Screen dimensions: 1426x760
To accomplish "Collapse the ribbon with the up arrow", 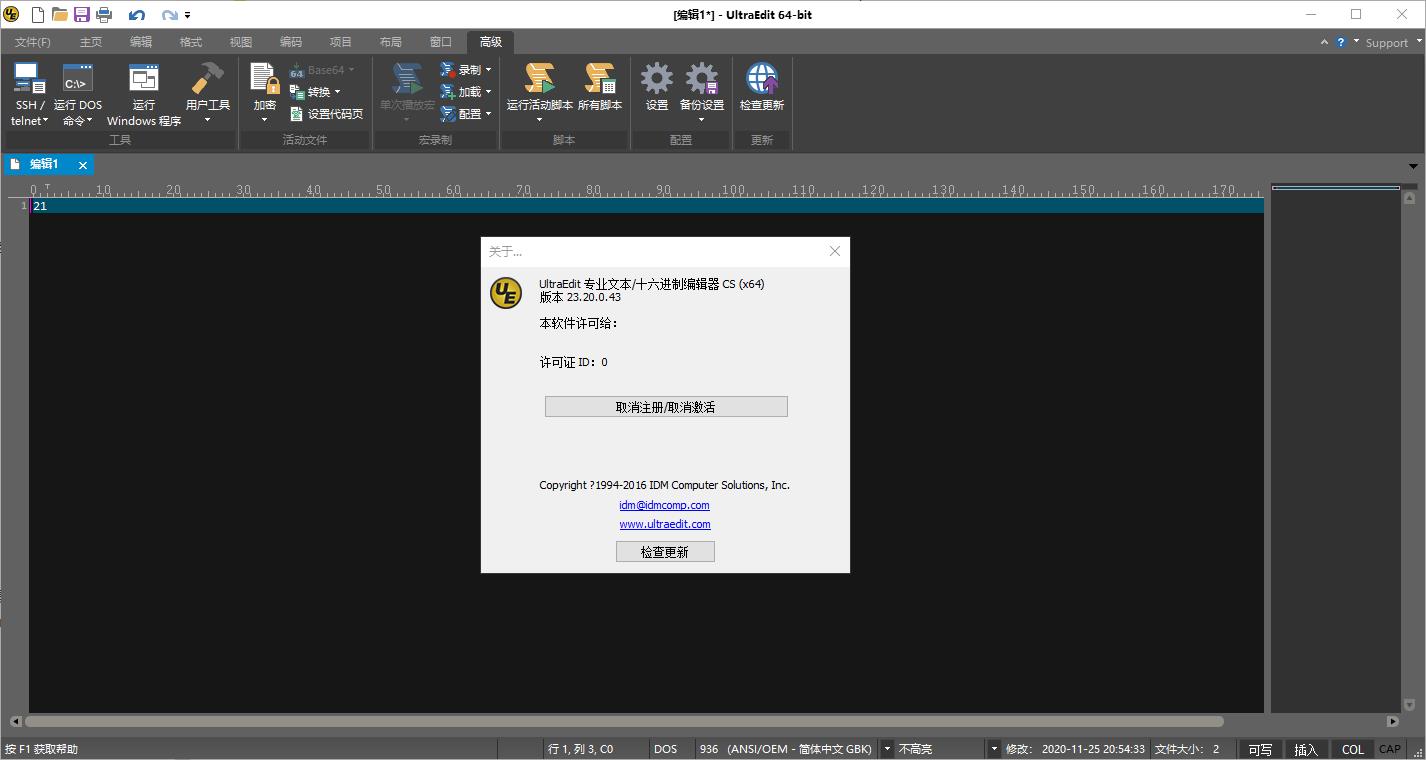I will (x=1325, y=43).
